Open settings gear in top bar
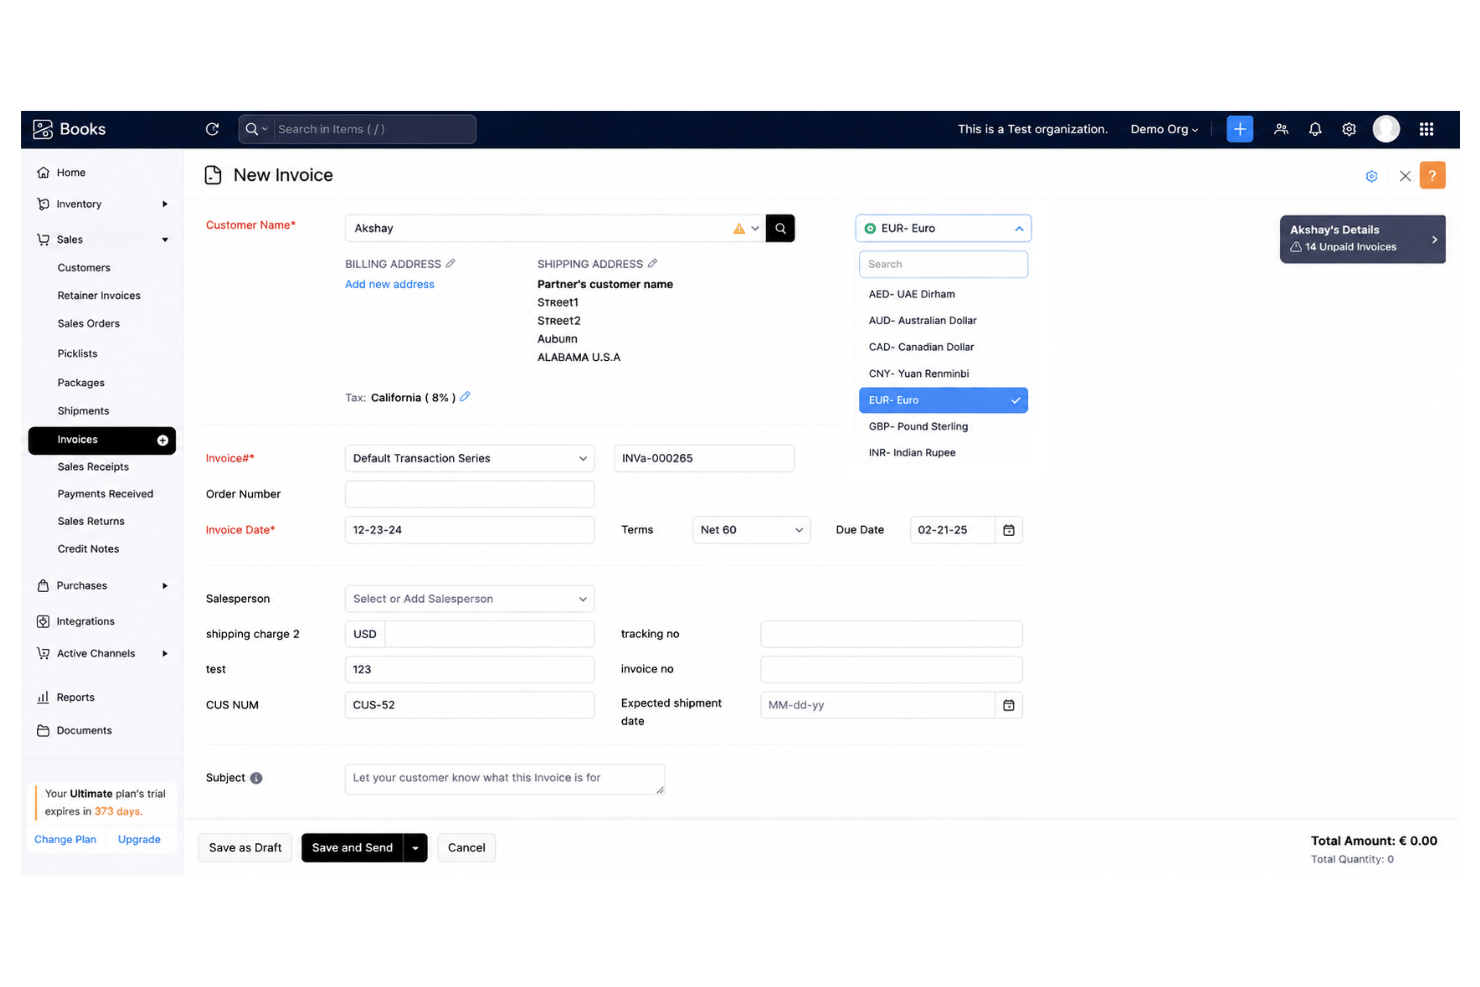The width and height of the screenshot is (1480, 987). 1349,129
